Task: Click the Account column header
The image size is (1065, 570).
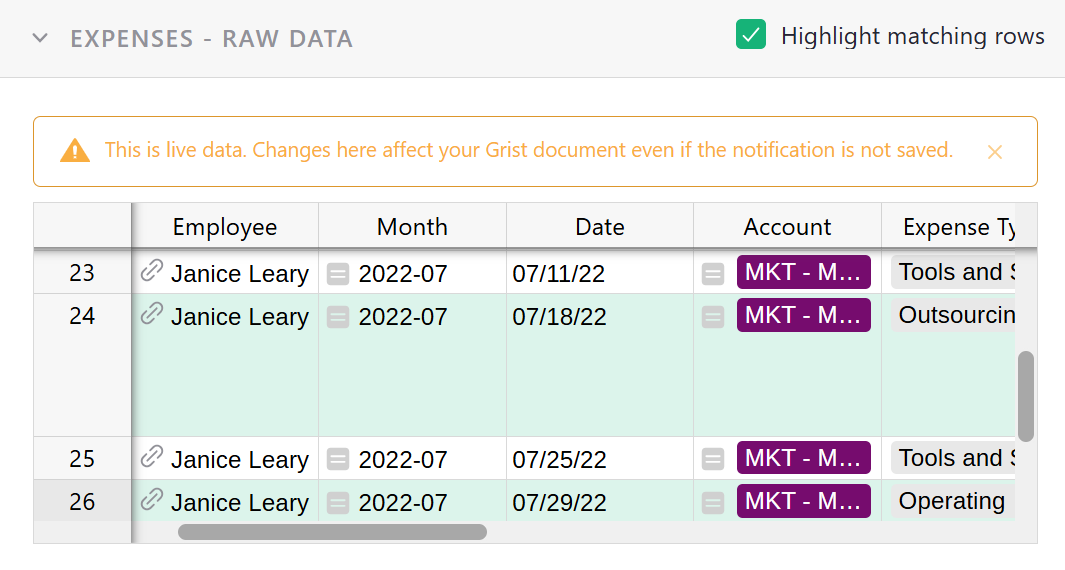Action: 787,227
